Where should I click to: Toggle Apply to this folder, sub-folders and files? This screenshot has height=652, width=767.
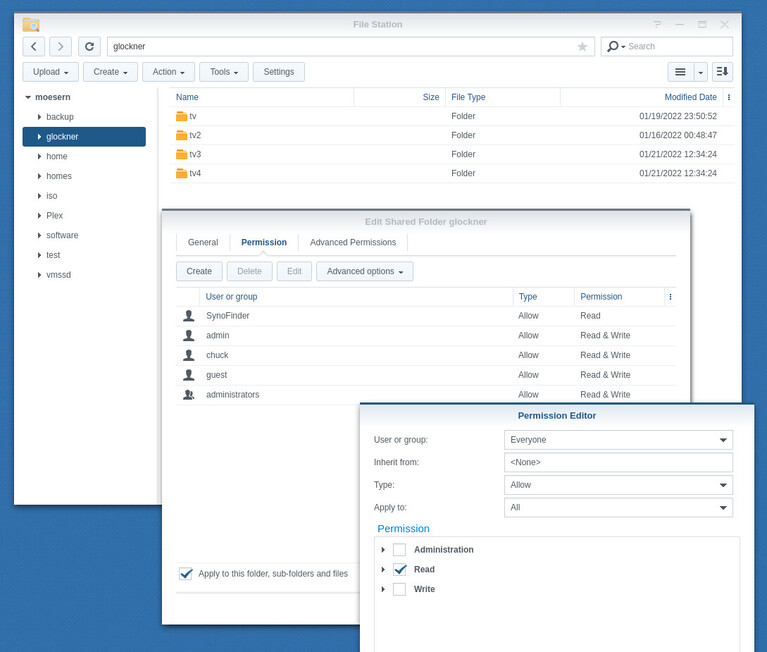coord(186,574)
